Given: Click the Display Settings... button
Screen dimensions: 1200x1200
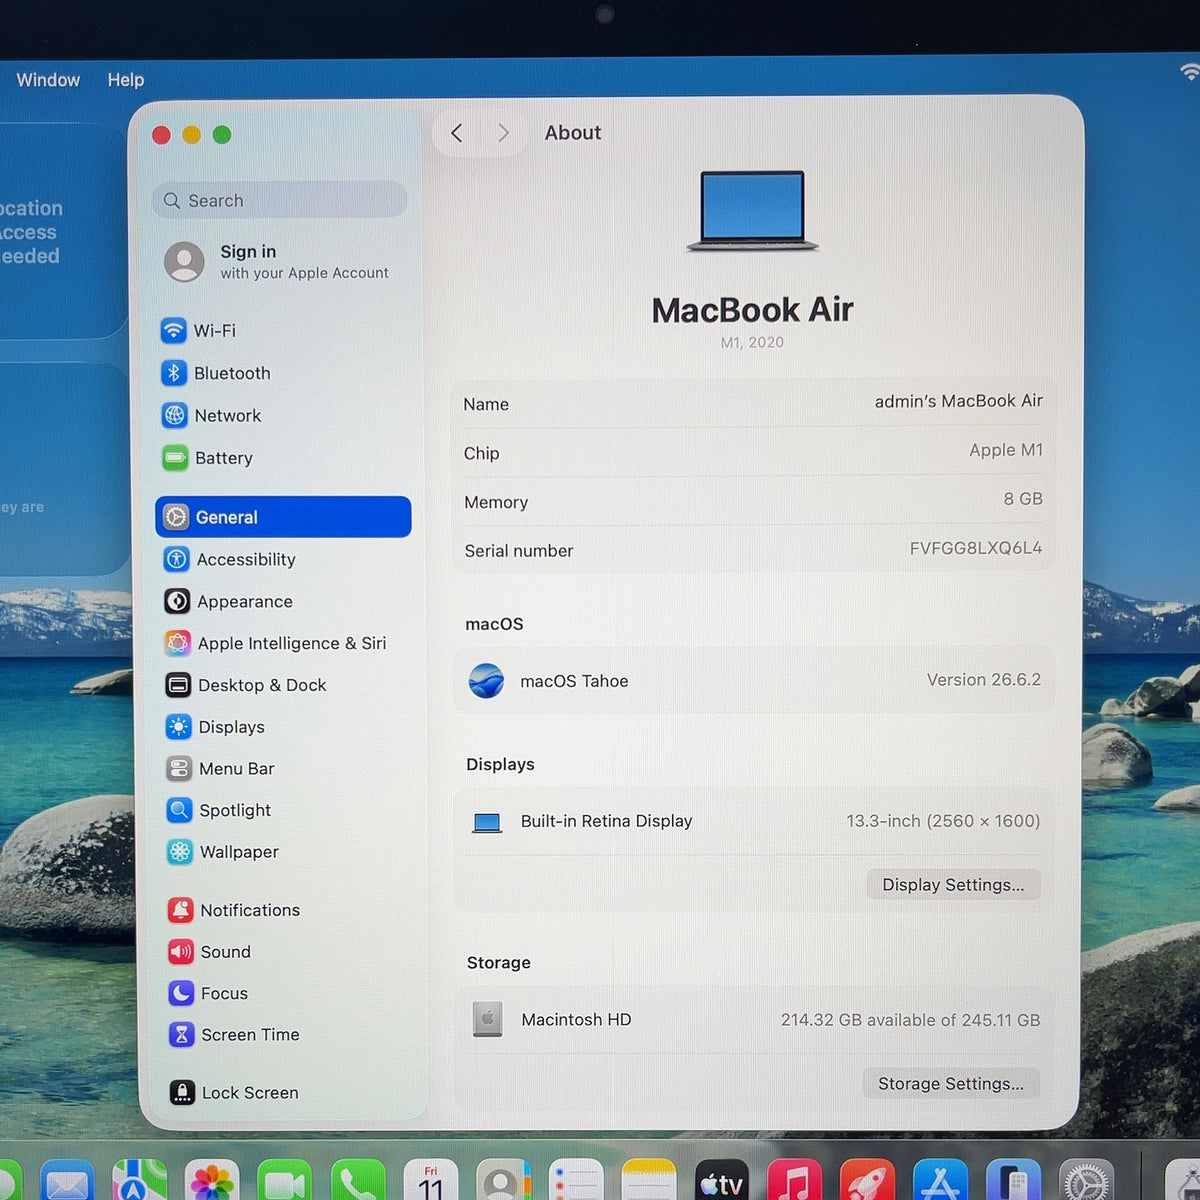Looking at the screenshot, I should pyautogui.click(x=953, y=885).
